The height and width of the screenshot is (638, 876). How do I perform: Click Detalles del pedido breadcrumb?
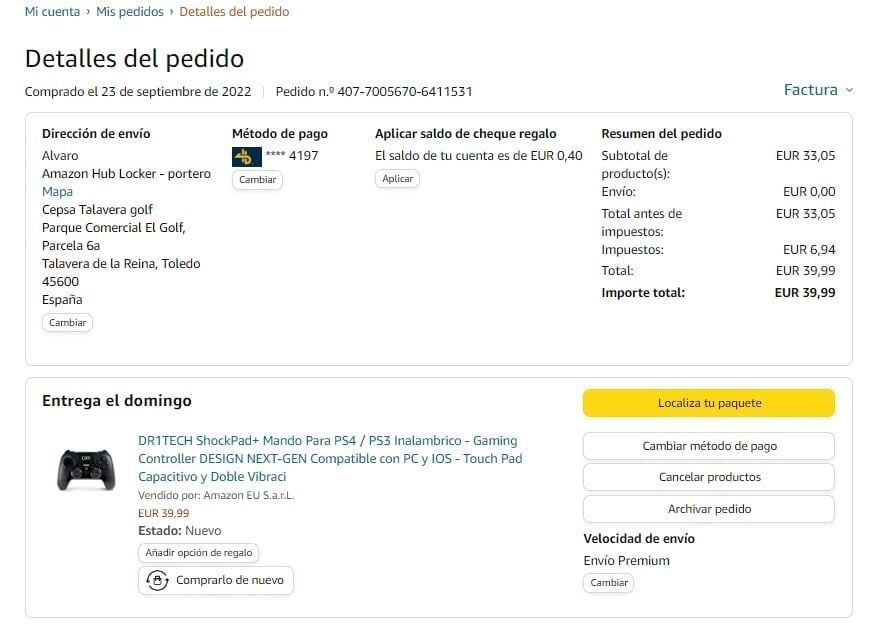[x=234, y=12]
